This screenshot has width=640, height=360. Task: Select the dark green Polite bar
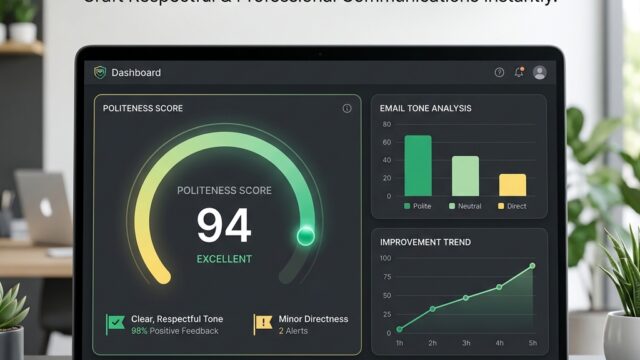tap(418, 166)
